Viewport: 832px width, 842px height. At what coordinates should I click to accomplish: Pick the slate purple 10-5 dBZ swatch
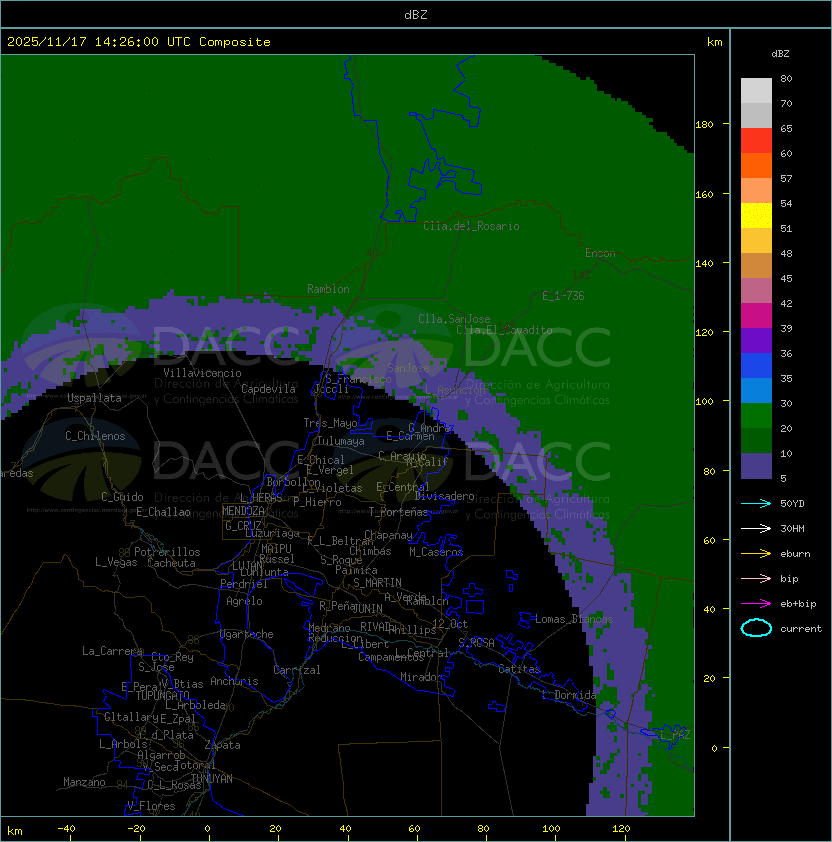coord(756,466)
